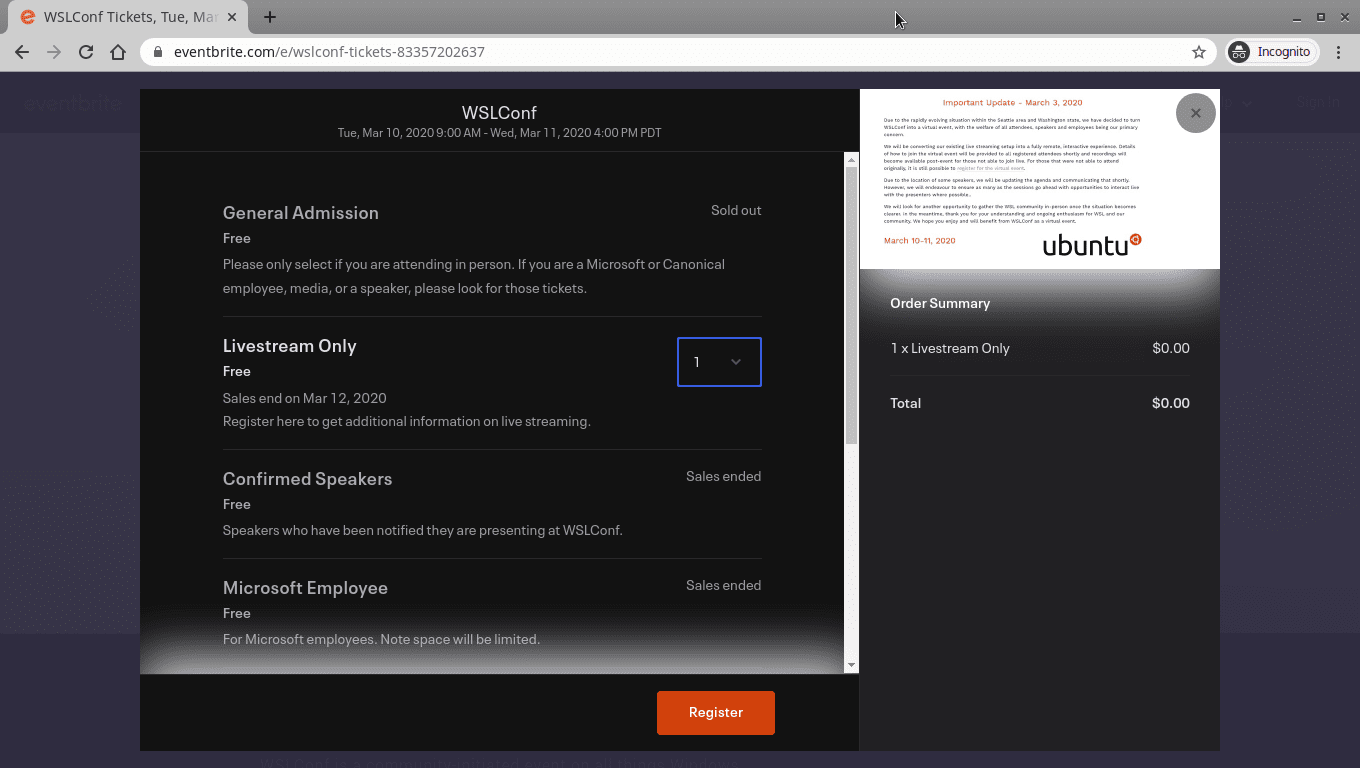Click the eventbrite logo behind modal

click(73, 102)
